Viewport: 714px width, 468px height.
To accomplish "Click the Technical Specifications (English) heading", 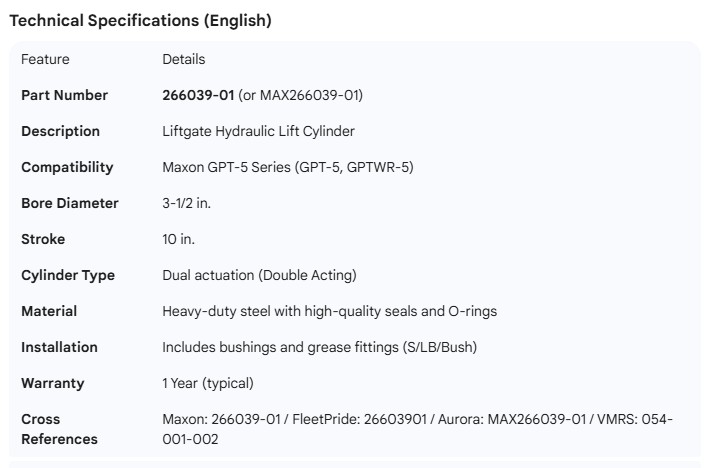I will pyautogui.click(x=140, y=20).
